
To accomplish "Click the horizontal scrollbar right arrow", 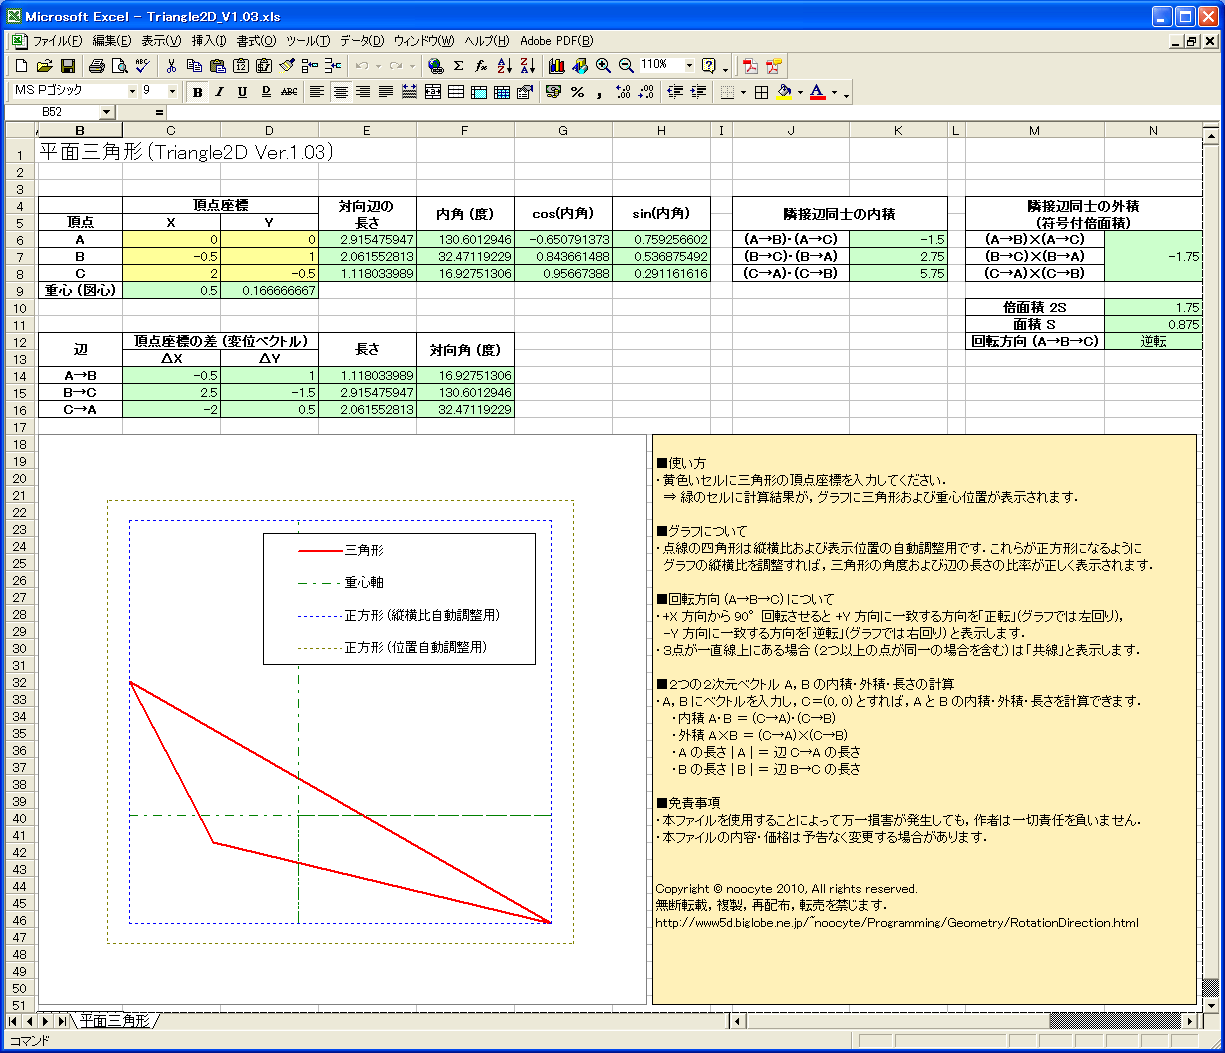I will [1190, 1021].
